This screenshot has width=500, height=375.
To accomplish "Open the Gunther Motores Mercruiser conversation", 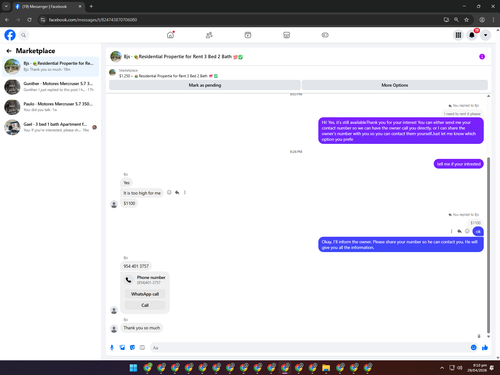I will [x=51, y=87].
